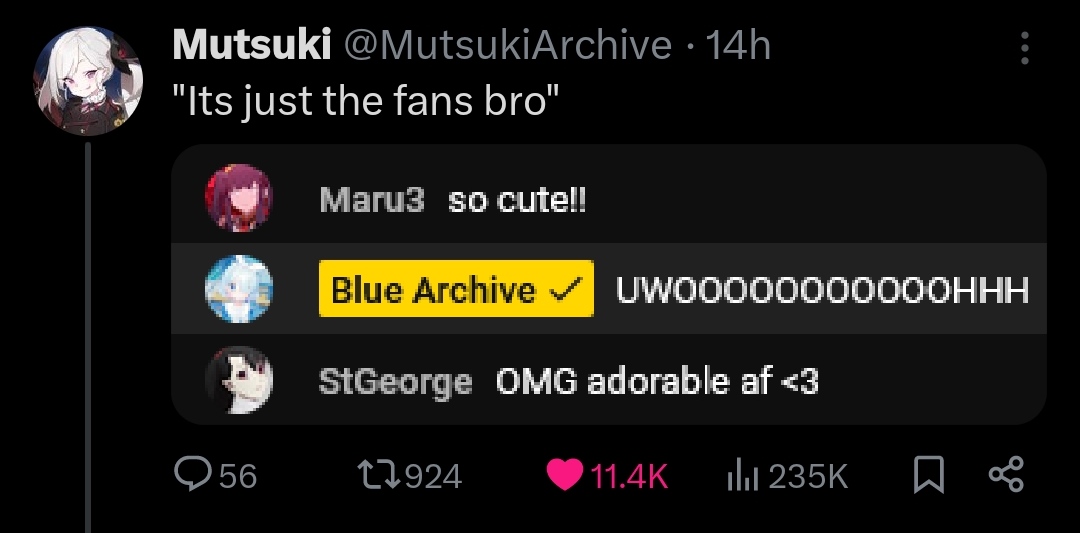This screenshot has height=533, width=1080.
Task: Click the StGeorge username in chat
Action: [395, 383]
